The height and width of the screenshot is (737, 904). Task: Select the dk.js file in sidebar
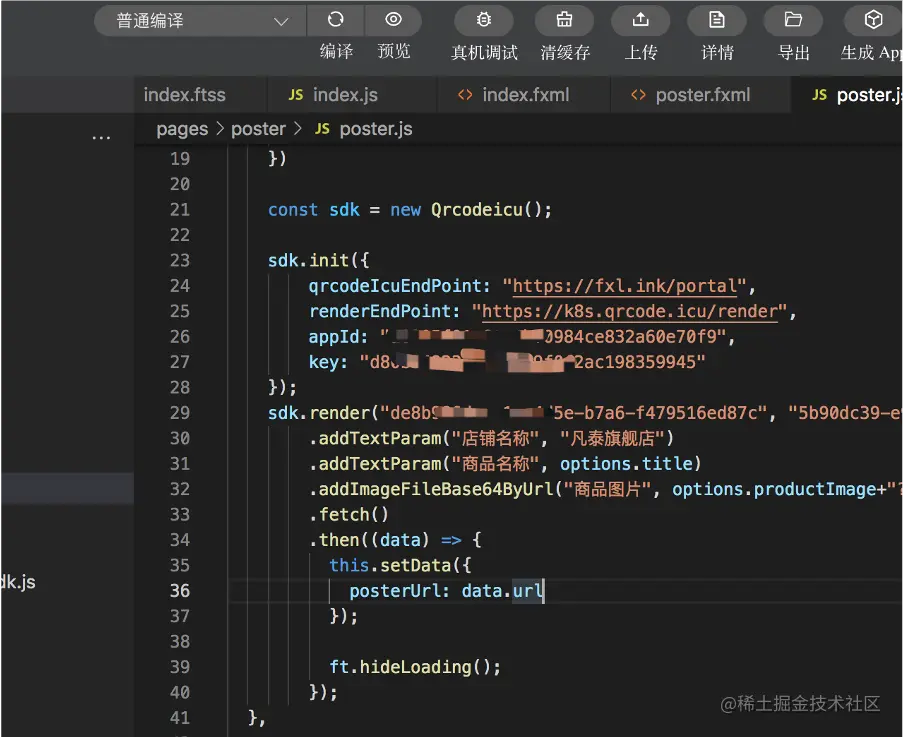[x=18, y=582]
